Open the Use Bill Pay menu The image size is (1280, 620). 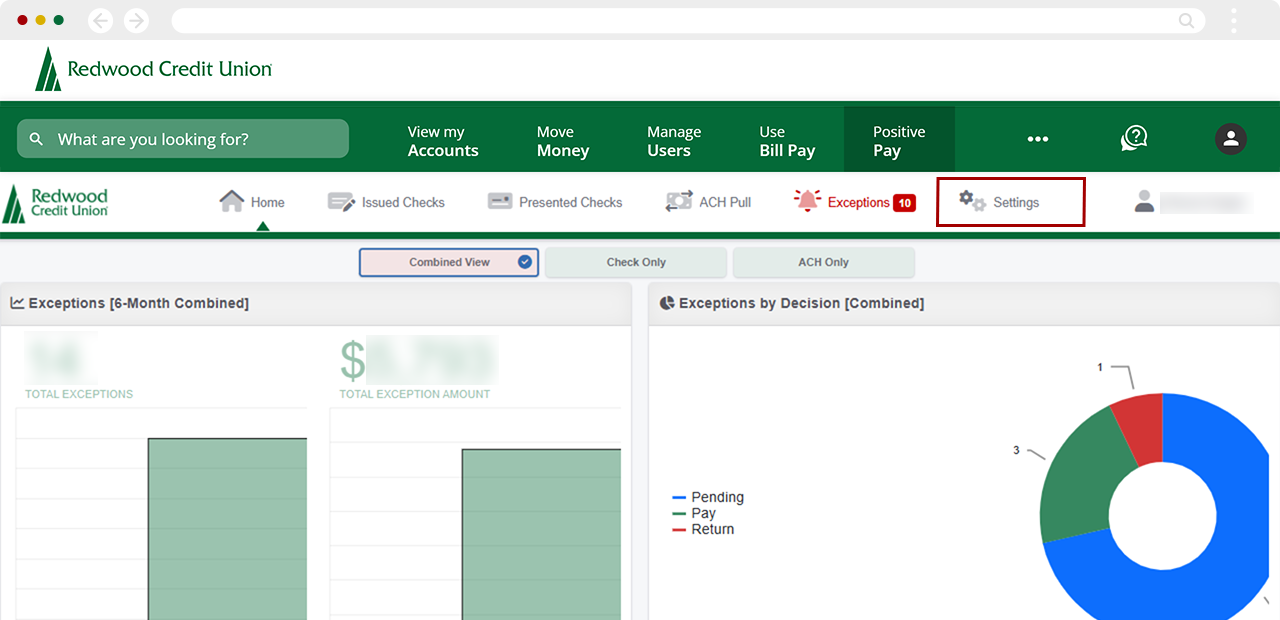click(787, 141)
